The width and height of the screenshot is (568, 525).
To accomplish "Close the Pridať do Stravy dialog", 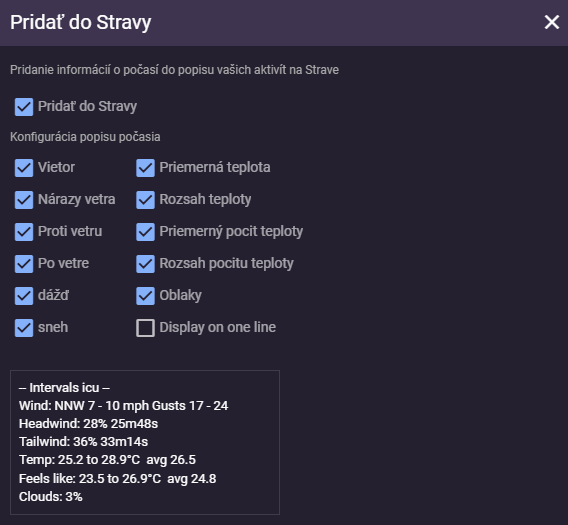I will pos(552,22).
